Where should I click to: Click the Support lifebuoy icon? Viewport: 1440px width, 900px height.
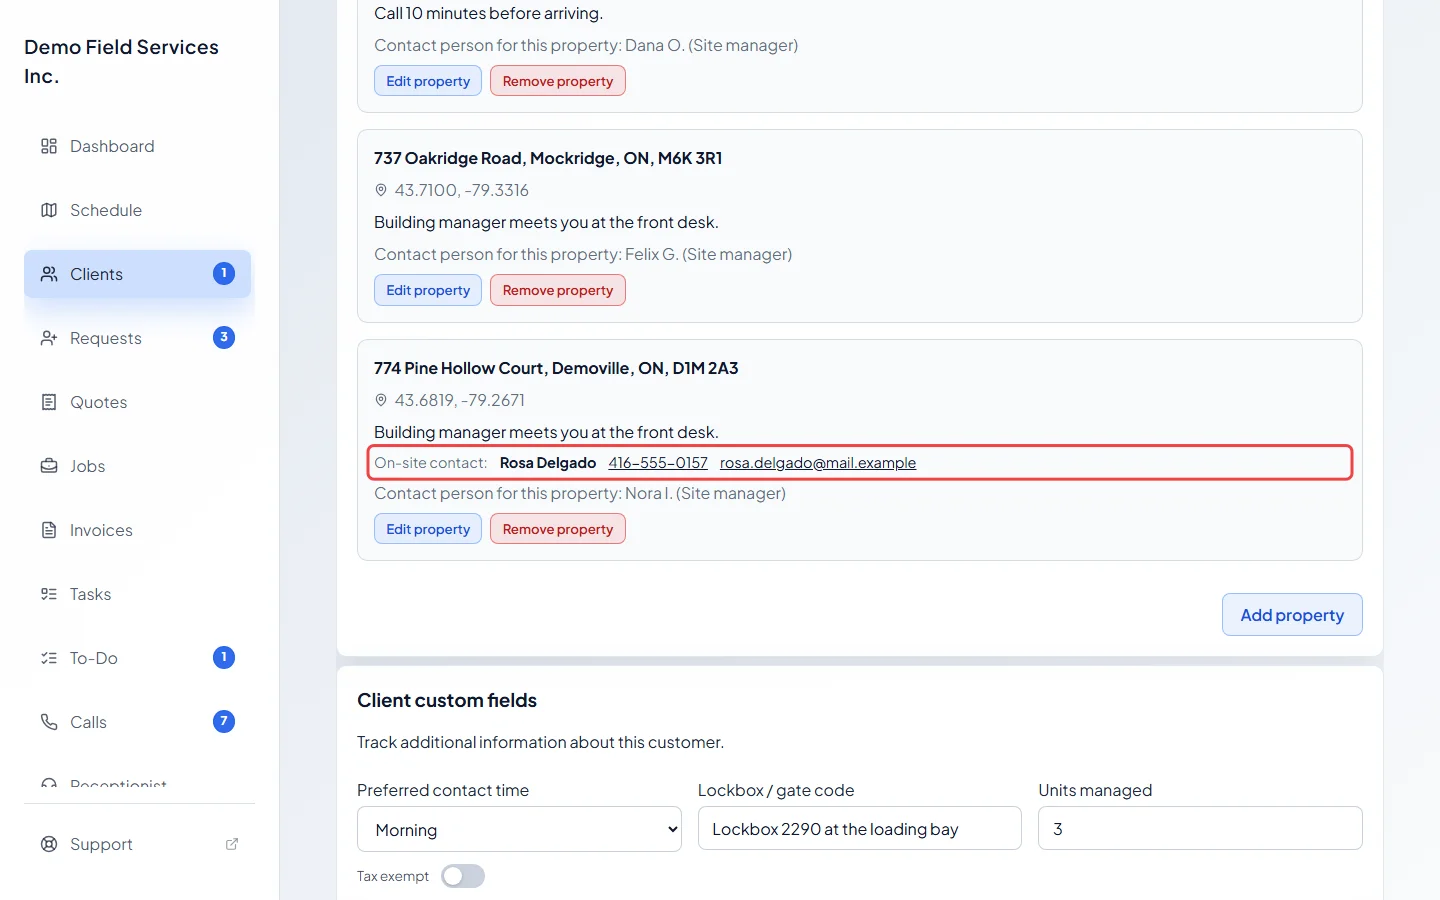pos(49,844)
